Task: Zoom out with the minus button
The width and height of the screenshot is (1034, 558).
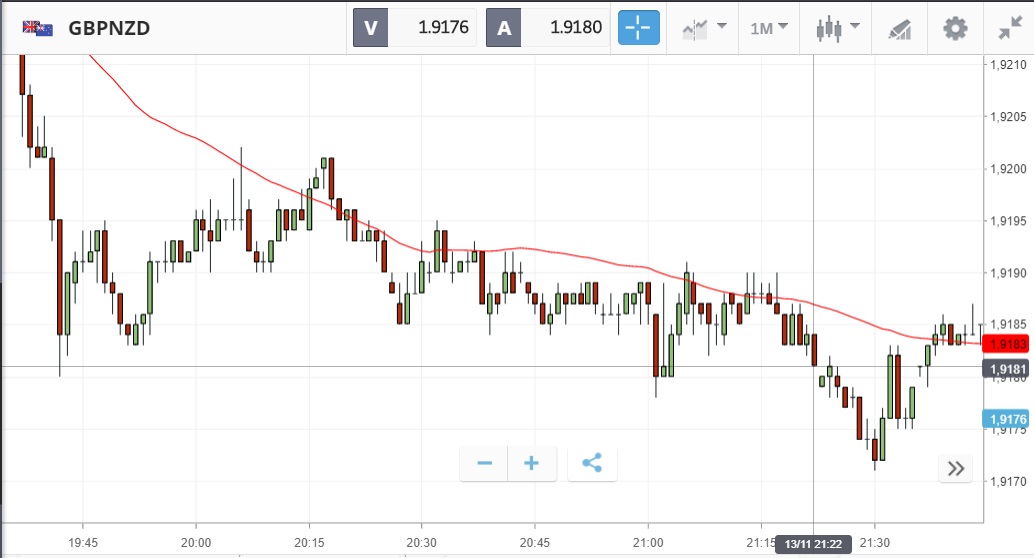Action: [x=484, y=463]
